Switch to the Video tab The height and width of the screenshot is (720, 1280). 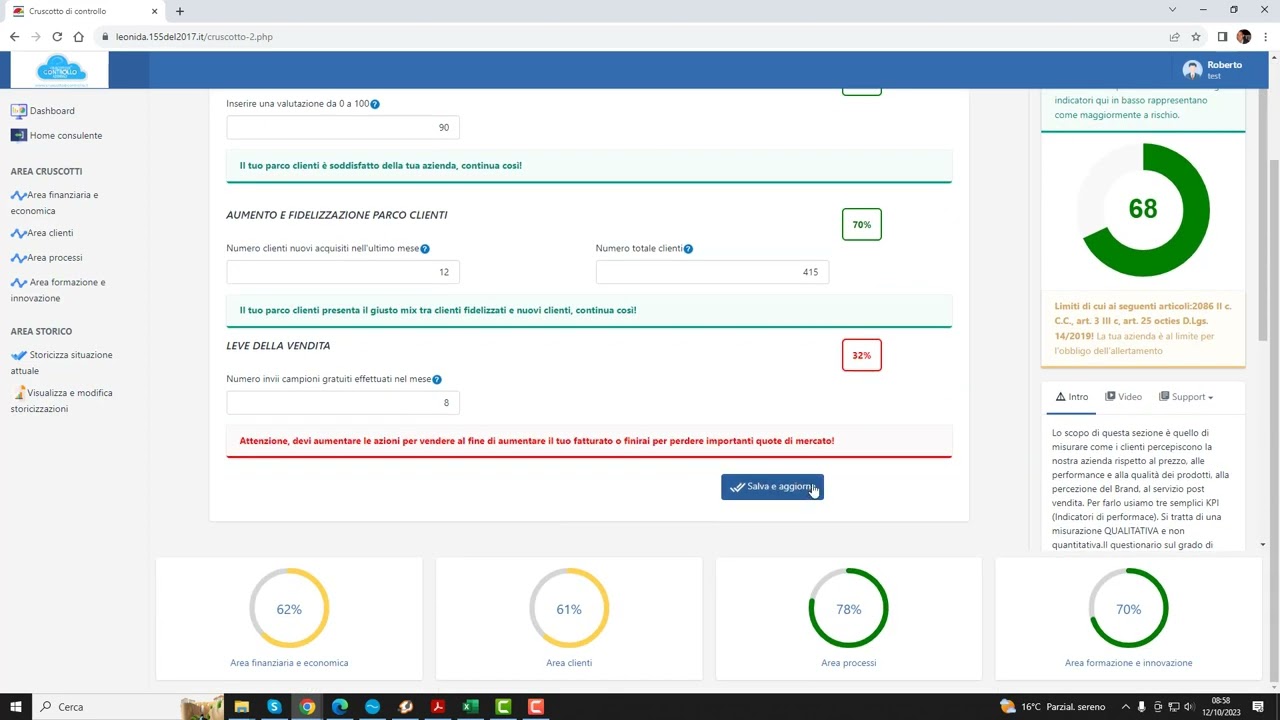1123,397
